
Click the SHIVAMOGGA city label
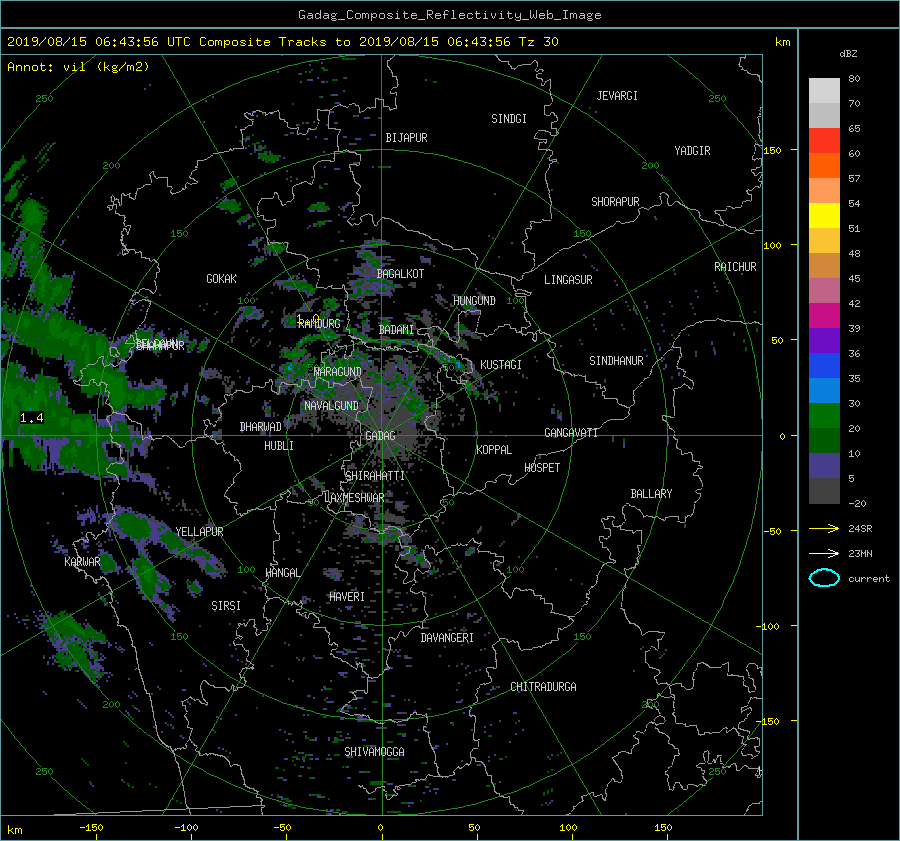coord(374,752)
